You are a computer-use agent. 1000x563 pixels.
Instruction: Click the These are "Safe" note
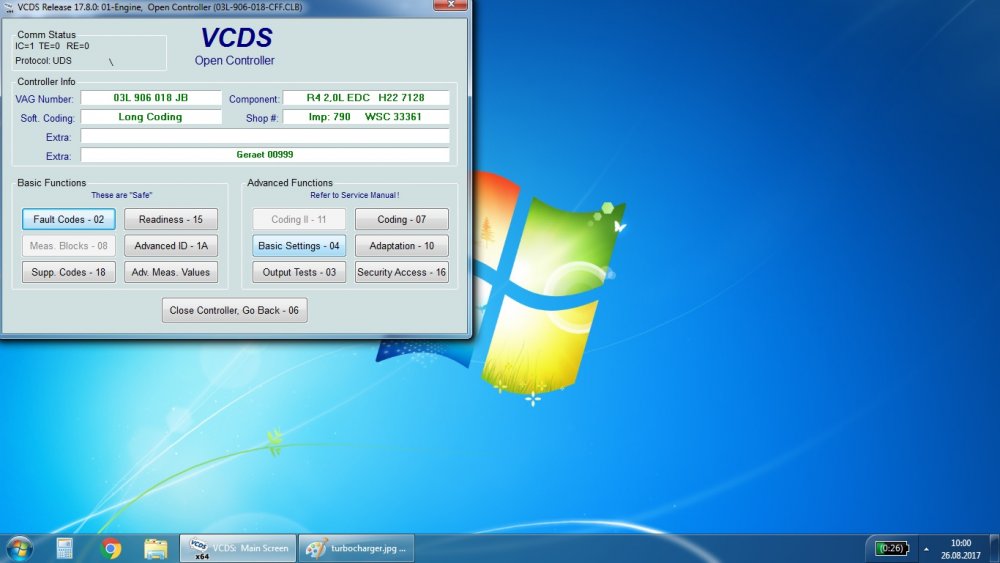point(121,195)
